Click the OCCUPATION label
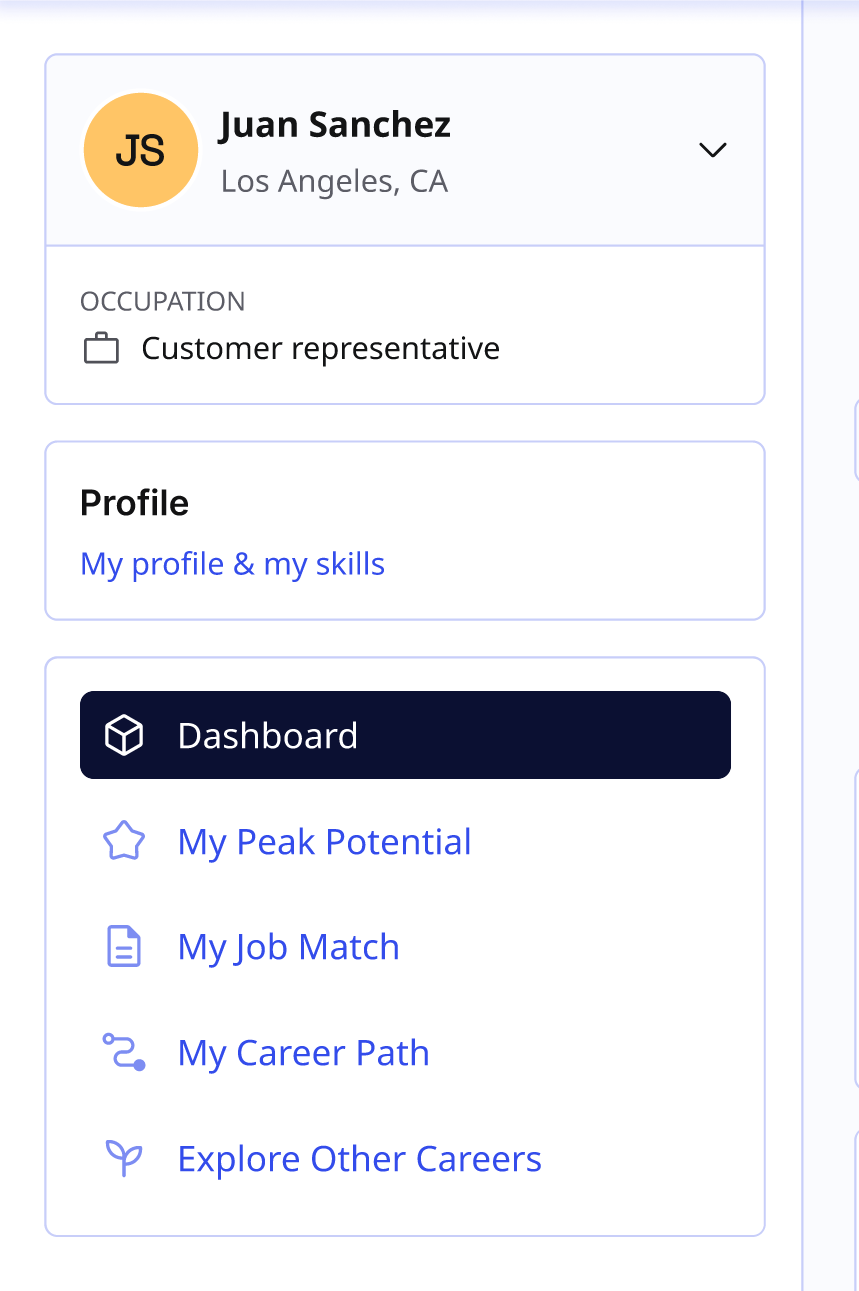Viewport: 859px width, 1291px height. 162,301
